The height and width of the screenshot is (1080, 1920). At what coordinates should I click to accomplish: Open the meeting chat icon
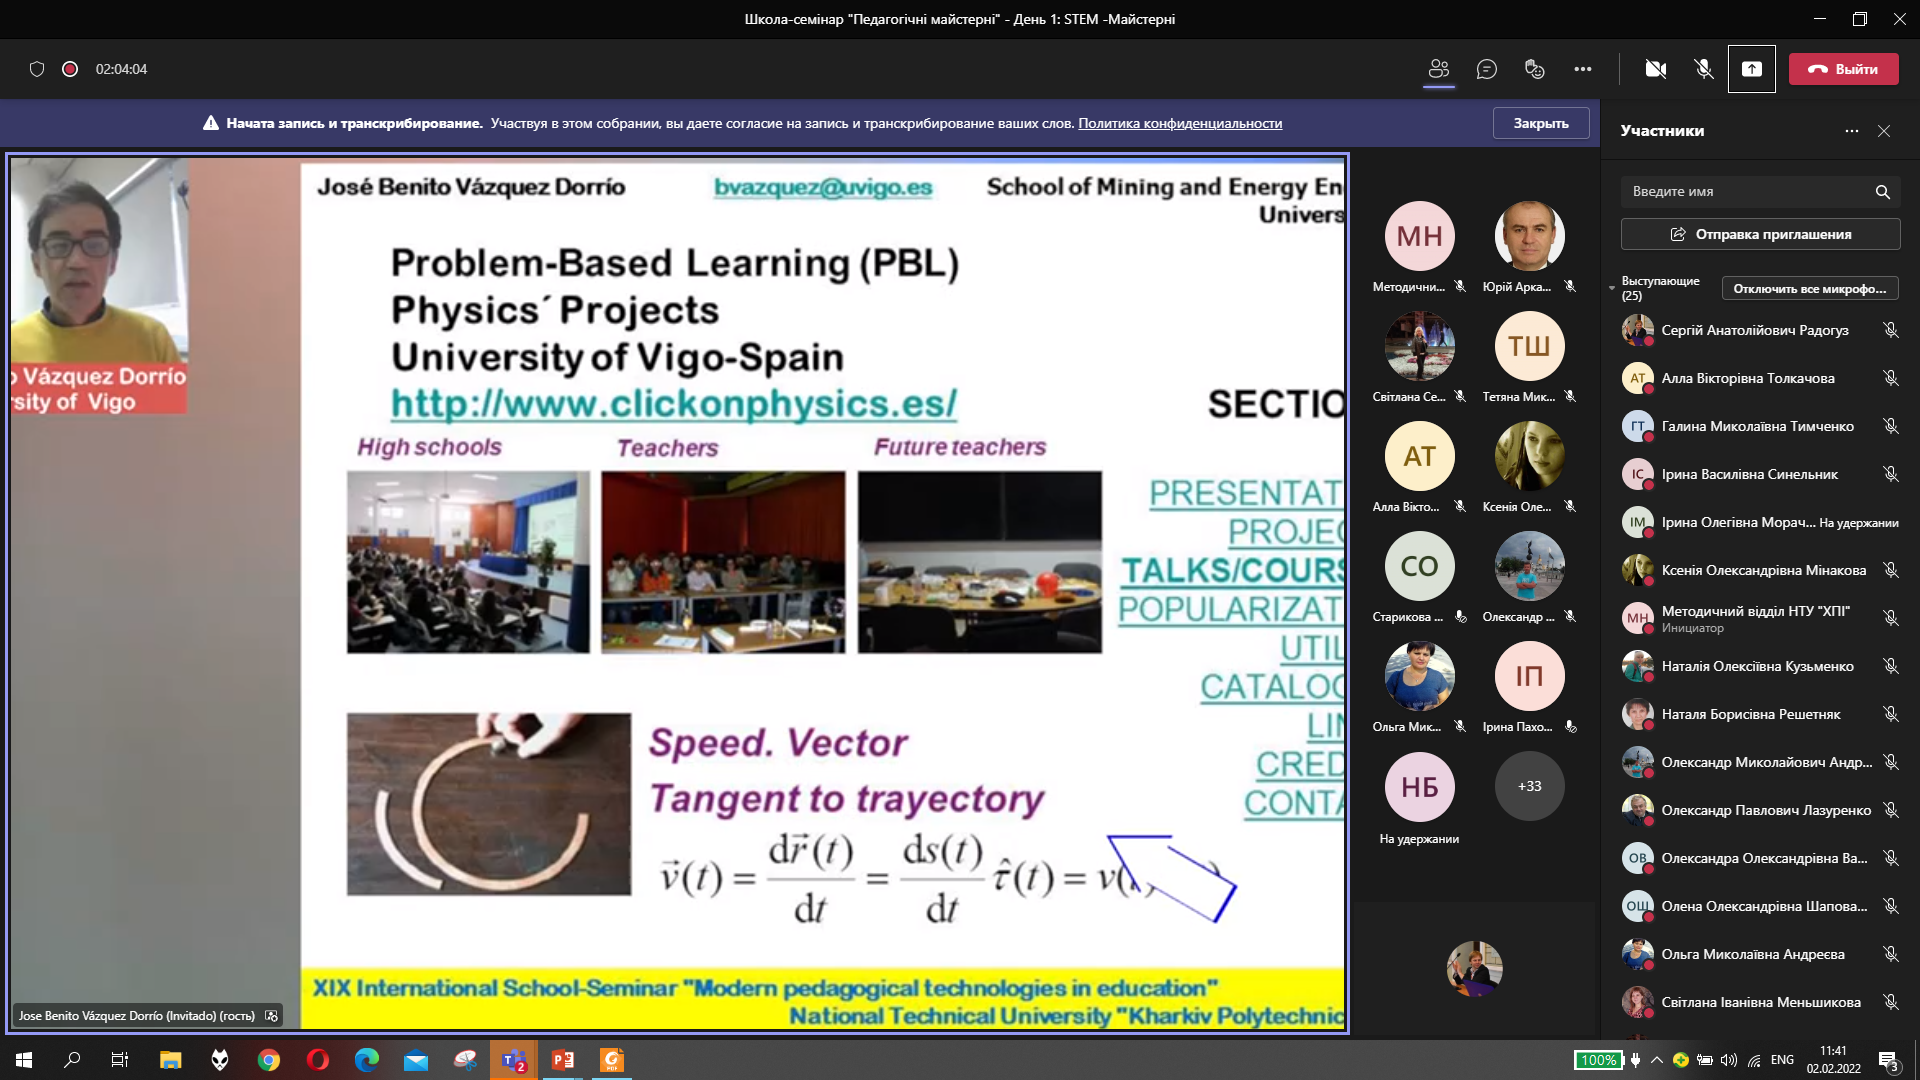(1487, 69)
